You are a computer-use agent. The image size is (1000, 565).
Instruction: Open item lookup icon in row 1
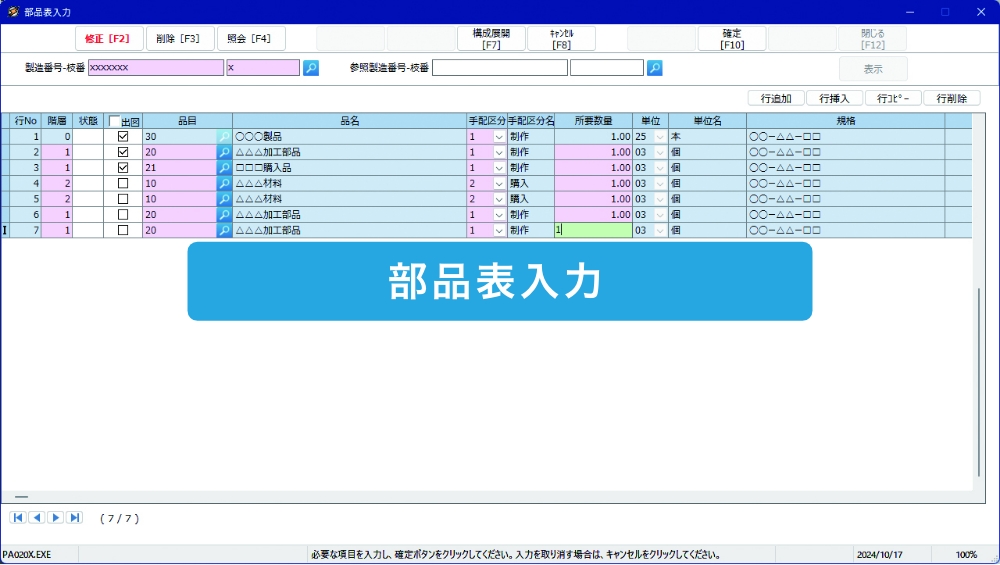point(224,137)
